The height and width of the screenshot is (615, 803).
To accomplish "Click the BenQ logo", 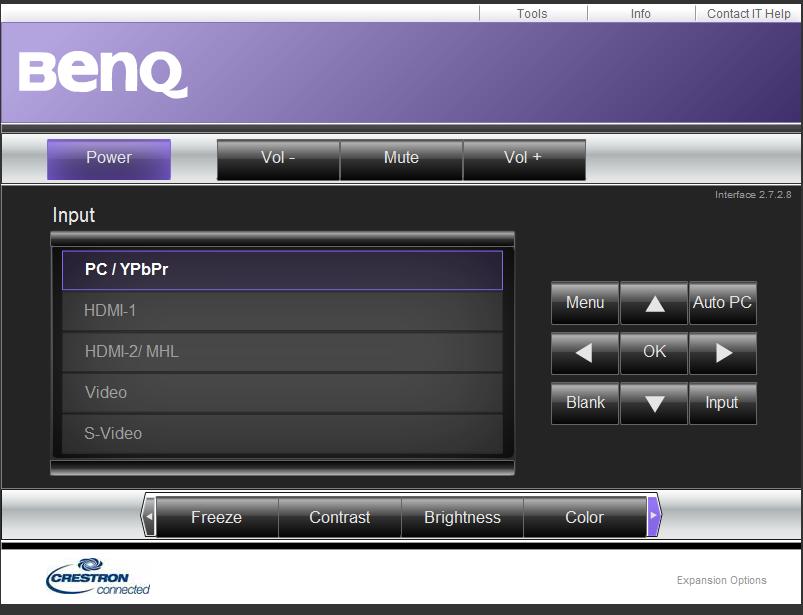I will click(103, 75).
